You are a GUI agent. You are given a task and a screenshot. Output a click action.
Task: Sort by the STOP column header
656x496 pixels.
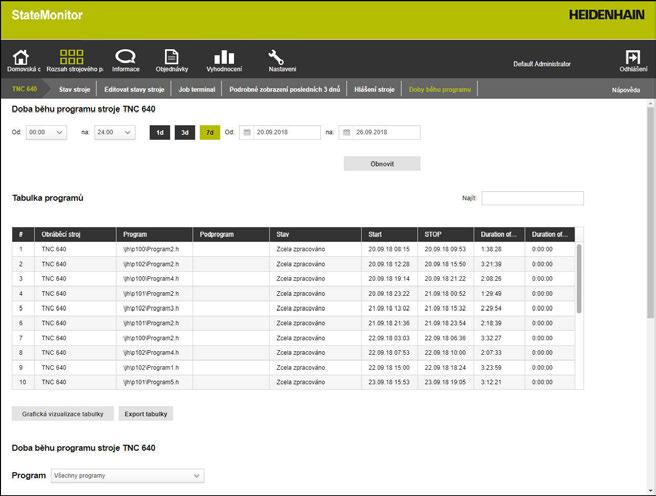coord(446,235)
